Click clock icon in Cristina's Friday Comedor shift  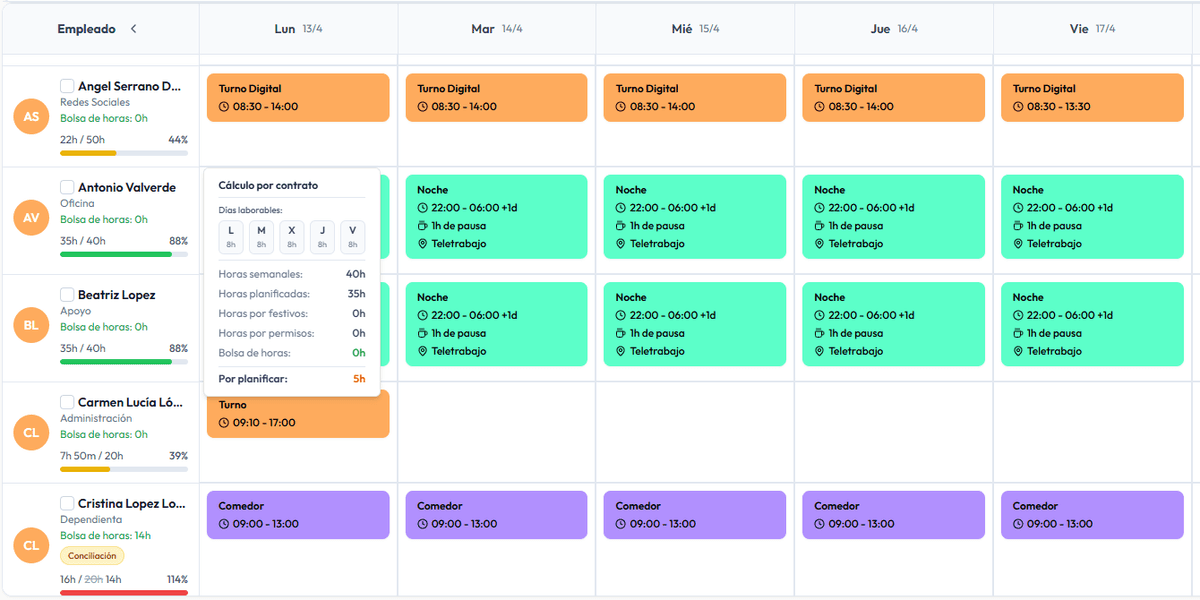[x=1018, y=524]
